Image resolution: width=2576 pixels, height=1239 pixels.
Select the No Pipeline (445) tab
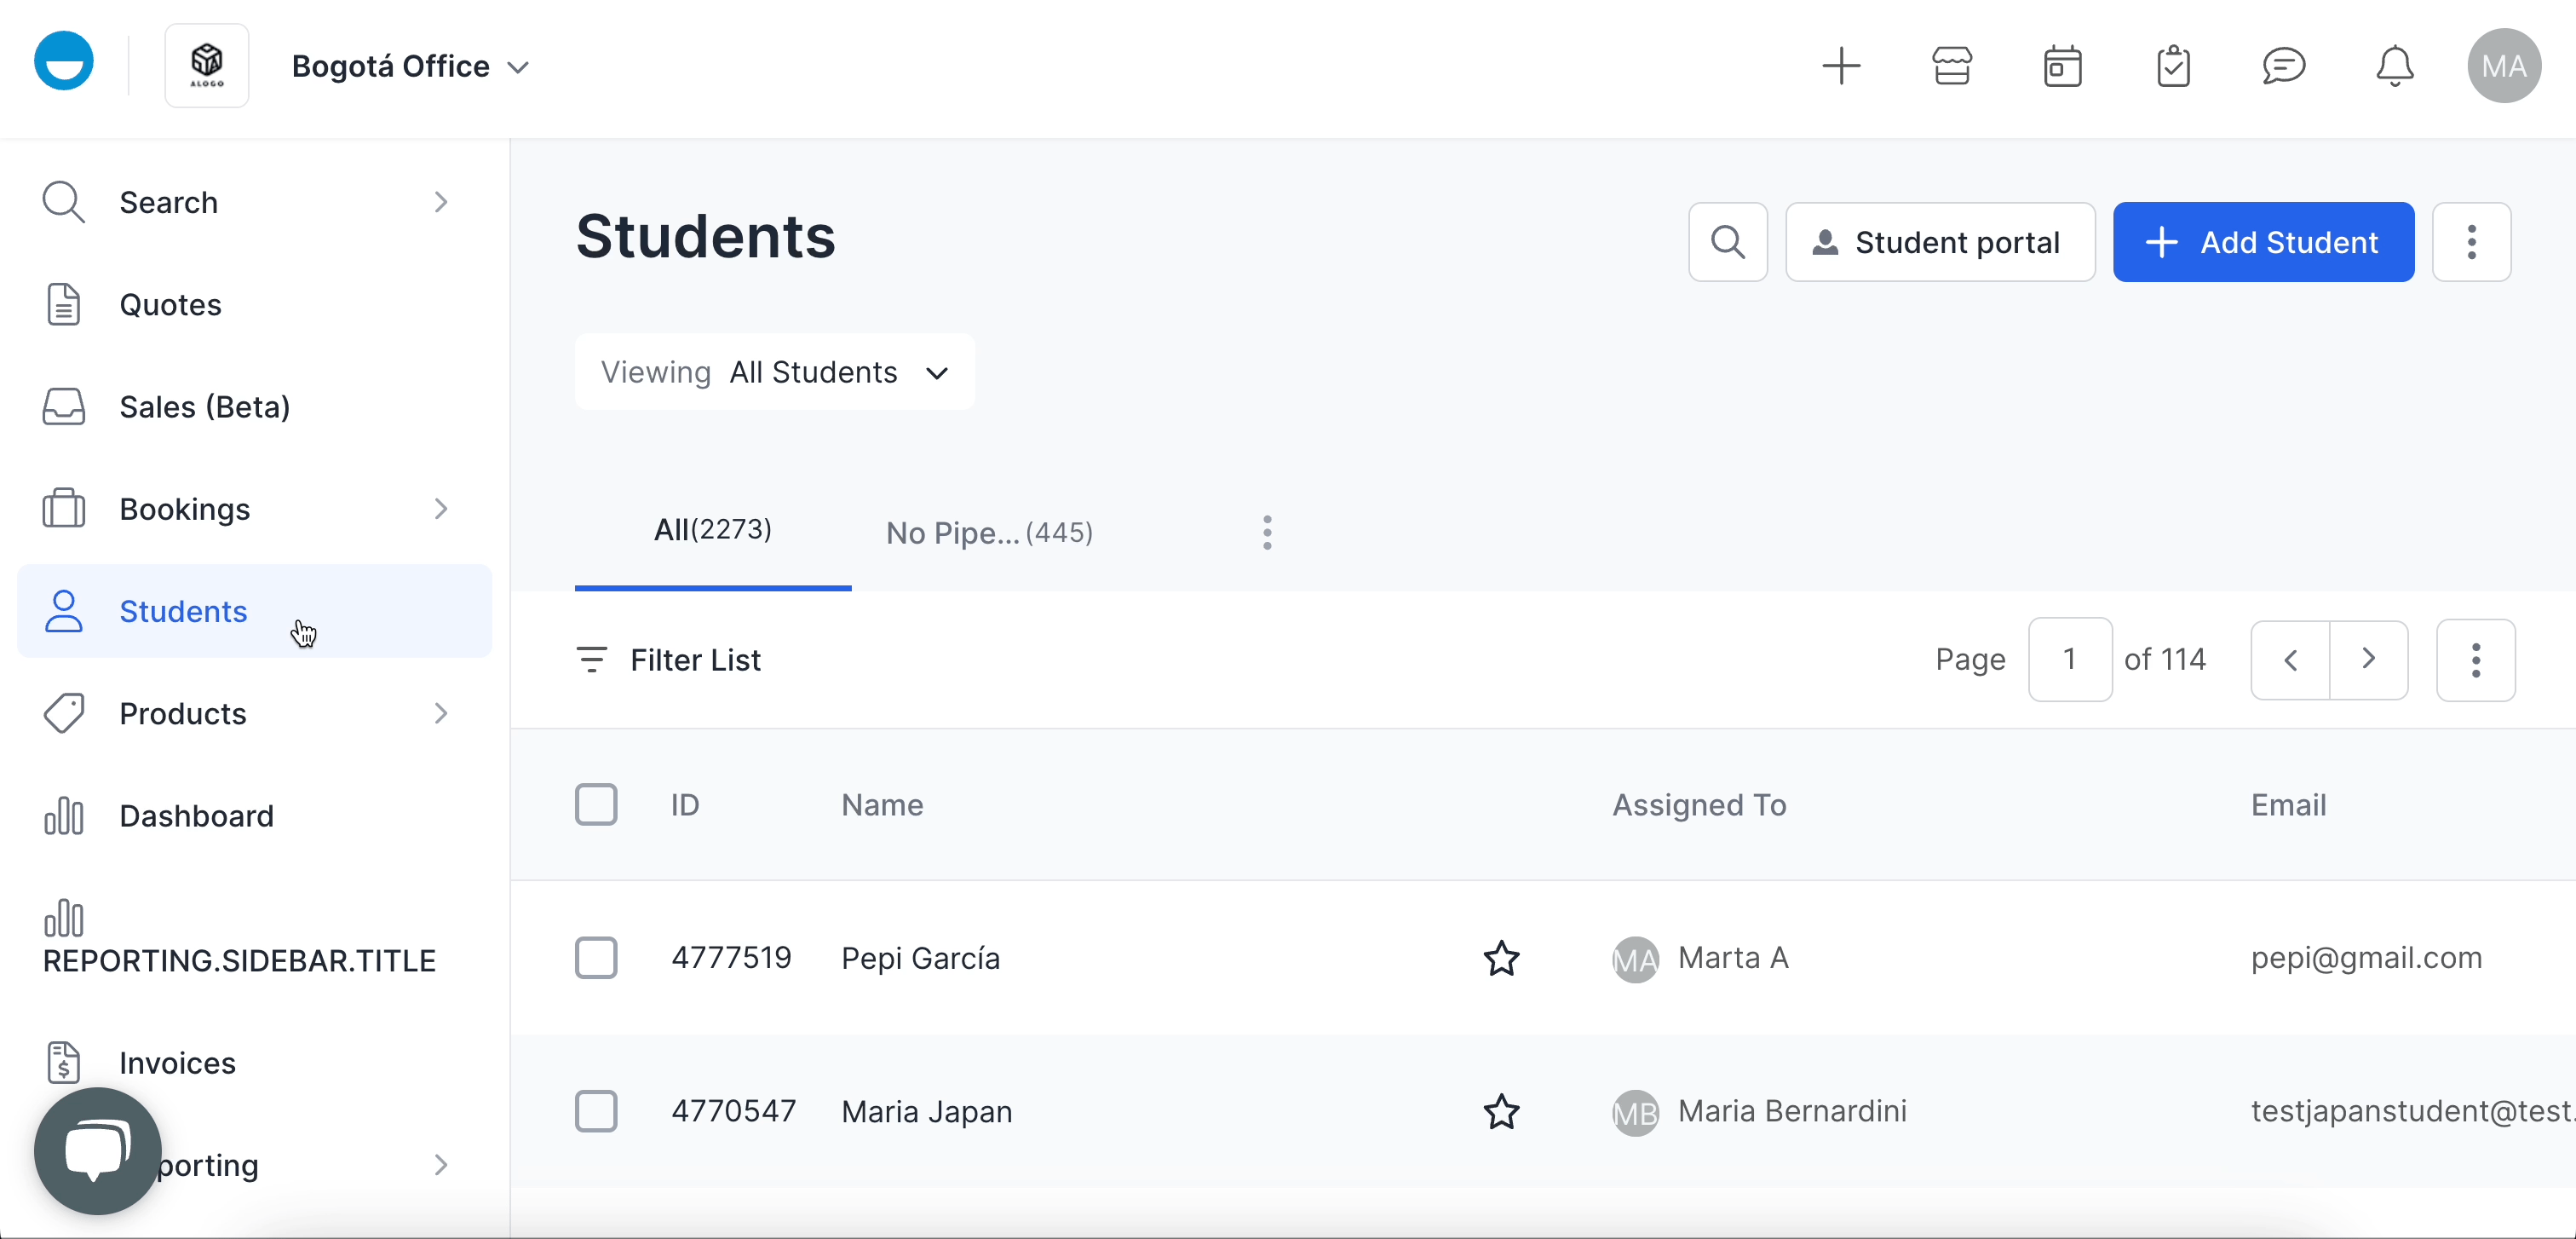pyautogui.click(x=987, y=531)
